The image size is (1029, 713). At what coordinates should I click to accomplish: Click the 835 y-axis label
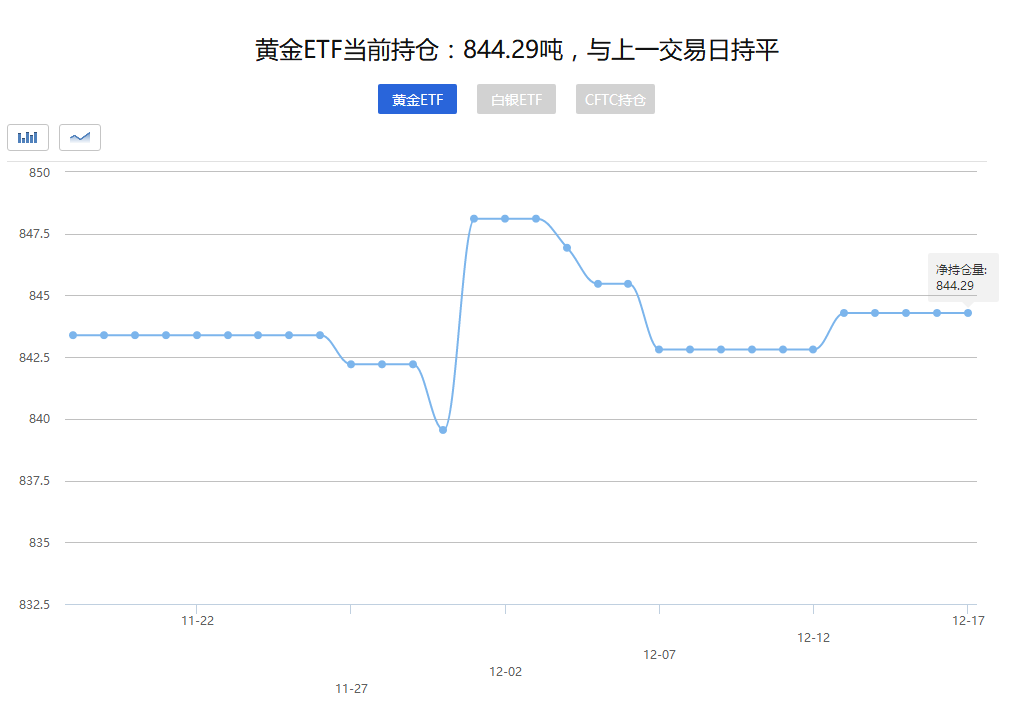tap(39, 542)
